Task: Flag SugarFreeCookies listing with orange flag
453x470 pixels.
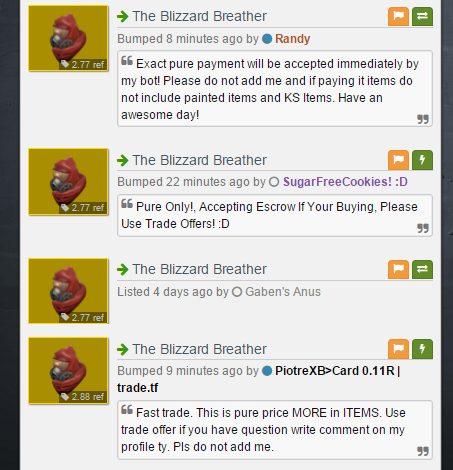Action: 398,160
